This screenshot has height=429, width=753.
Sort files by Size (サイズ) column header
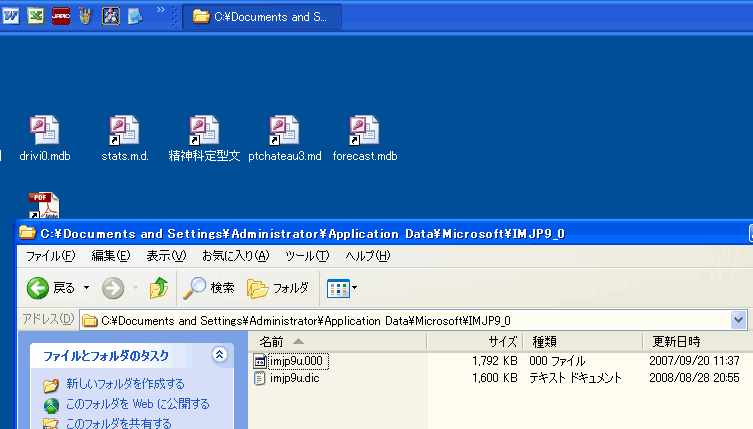pos(475,342)
